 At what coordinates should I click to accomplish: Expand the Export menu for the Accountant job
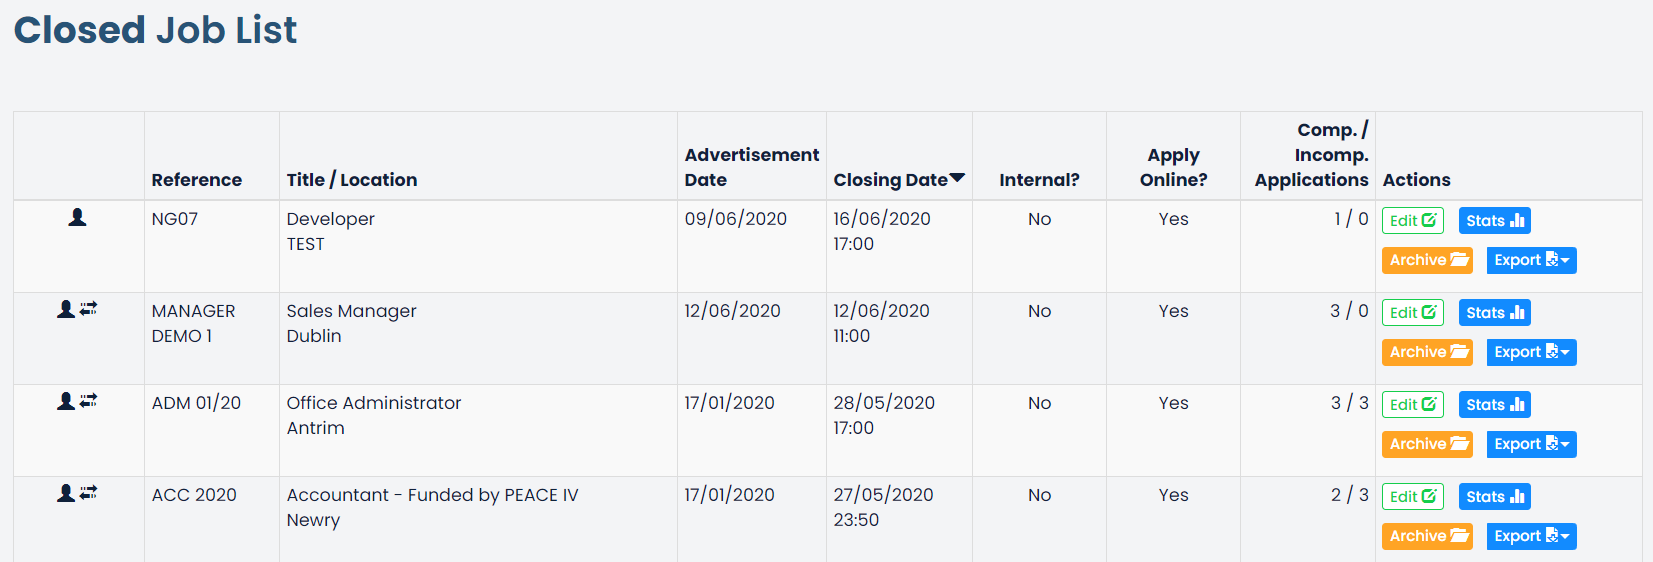point(1532,536)
